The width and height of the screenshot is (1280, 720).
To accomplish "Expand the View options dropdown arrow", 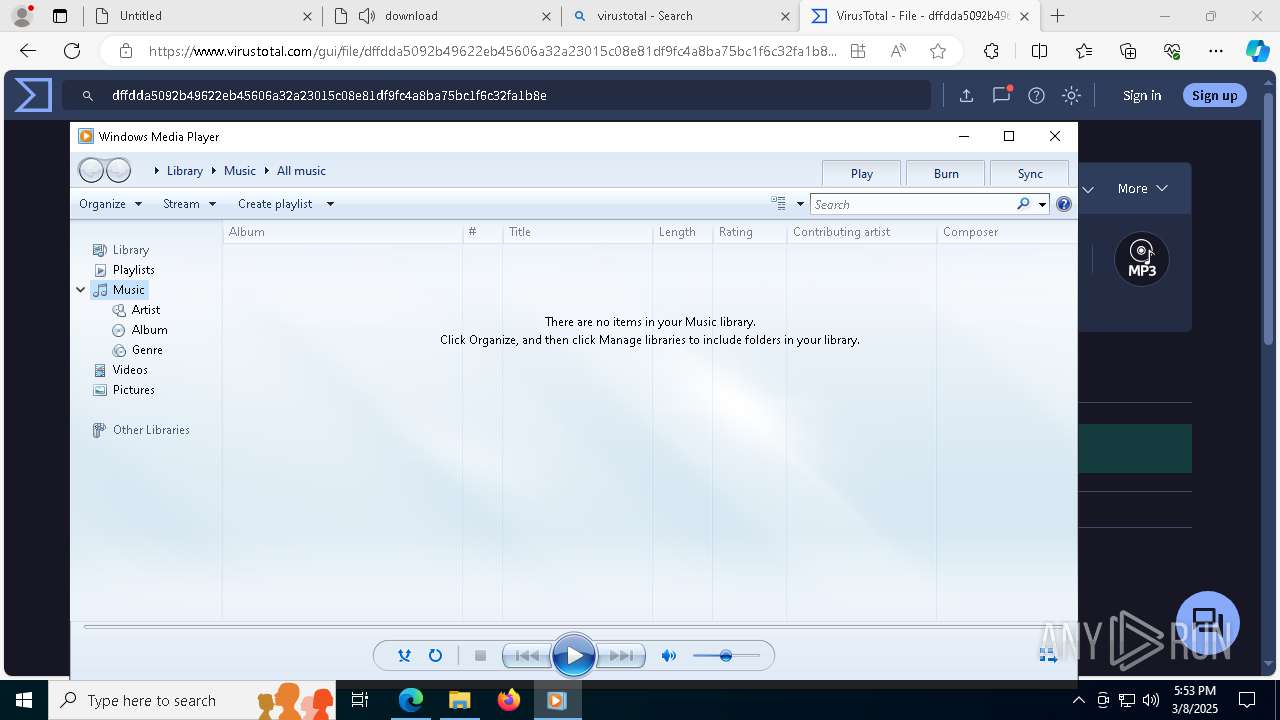I will pyautogui.click(x=800, y=204).
